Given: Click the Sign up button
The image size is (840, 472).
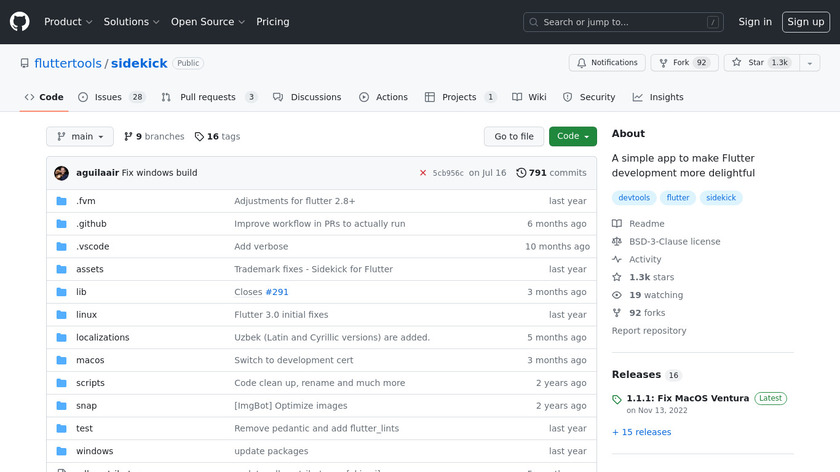Looking at the screenshot, I should tap(805, 22).
